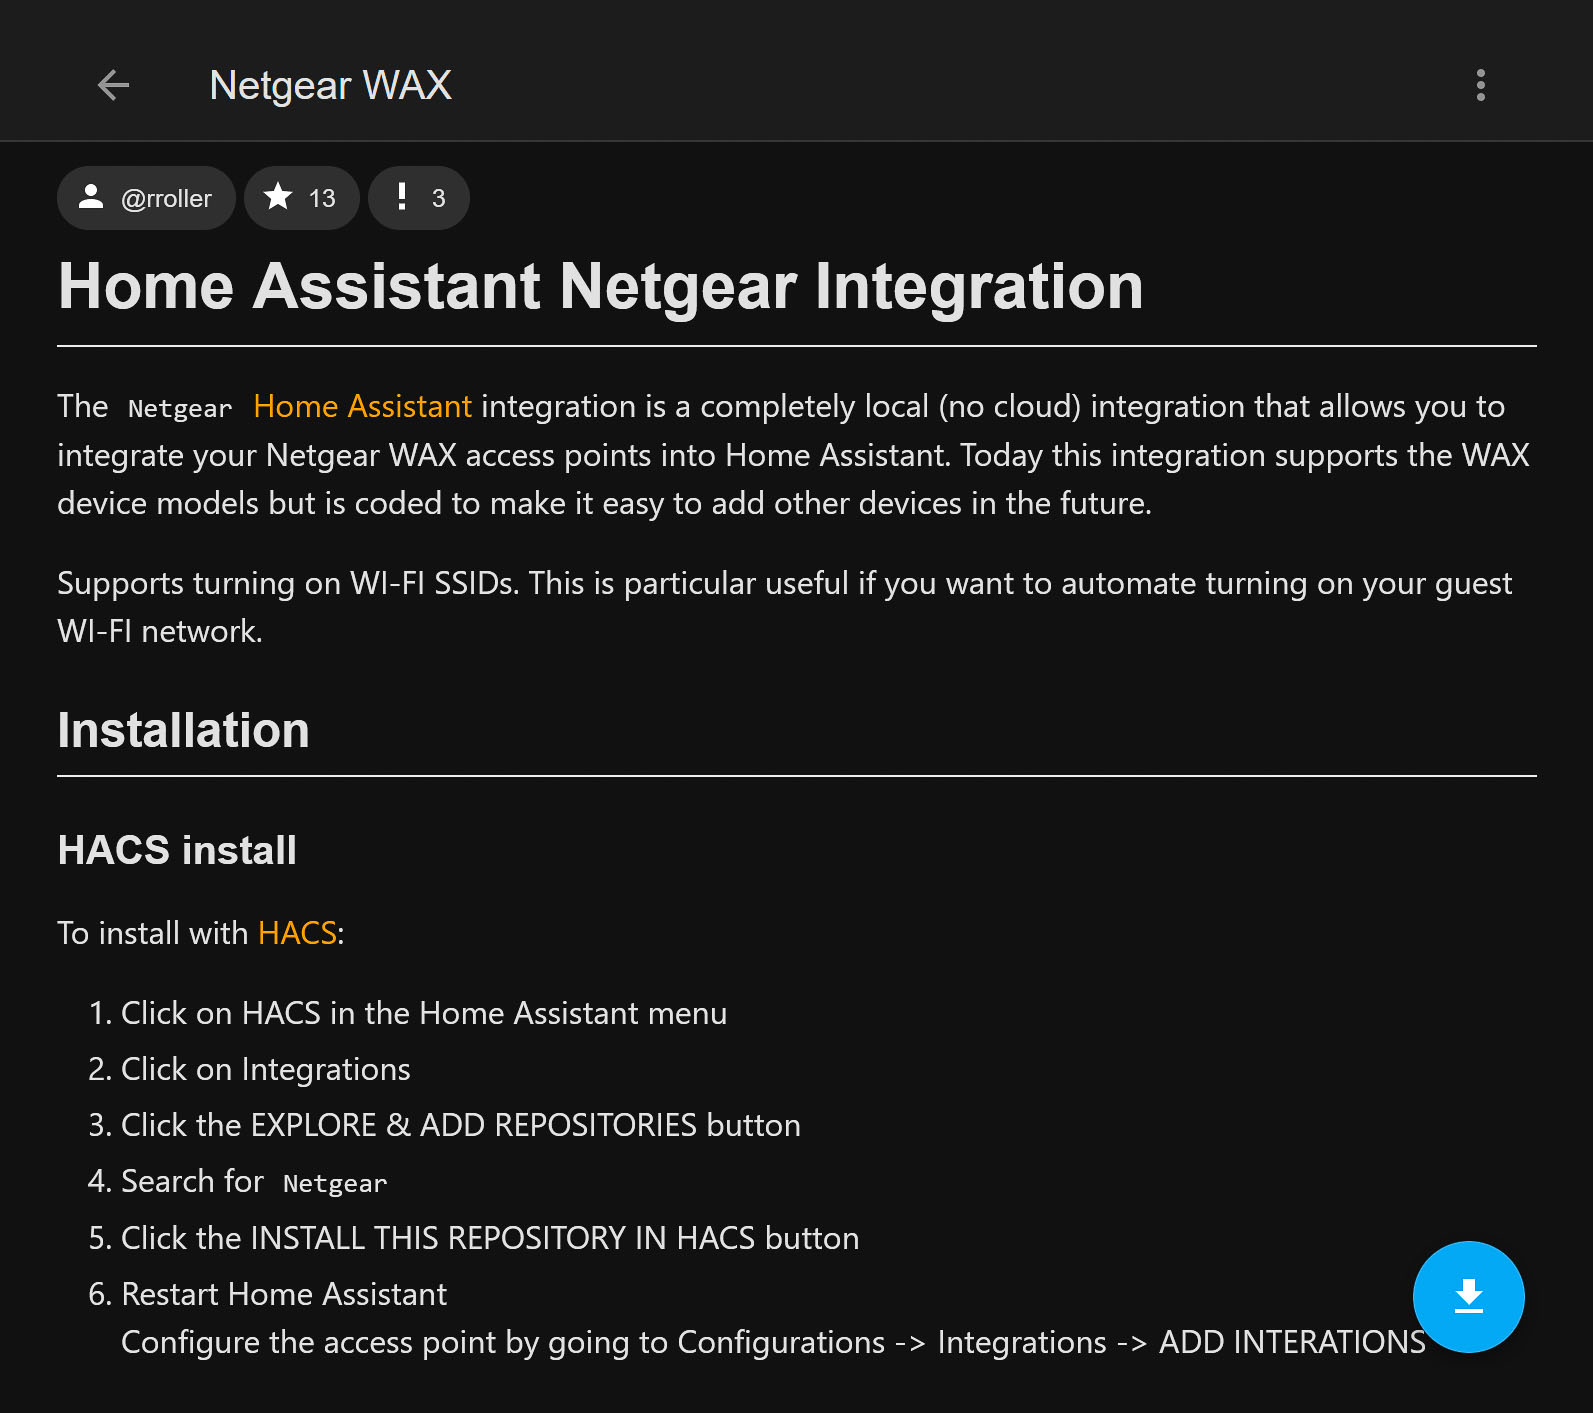Click the person icon in the author chip

tap(91, 197)
